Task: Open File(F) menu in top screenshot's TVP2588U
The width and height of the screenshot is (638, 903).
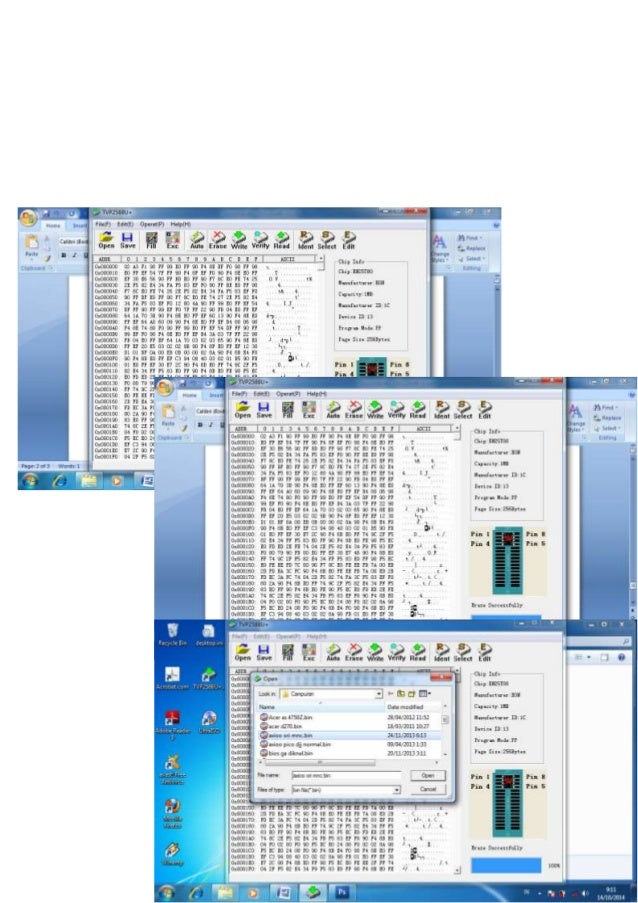Action: (102, 224)
